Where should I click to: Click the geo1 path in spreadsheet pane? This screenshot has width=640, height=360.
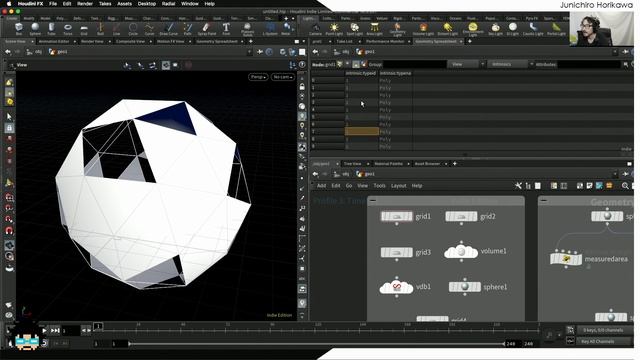[x=366, y=52]
